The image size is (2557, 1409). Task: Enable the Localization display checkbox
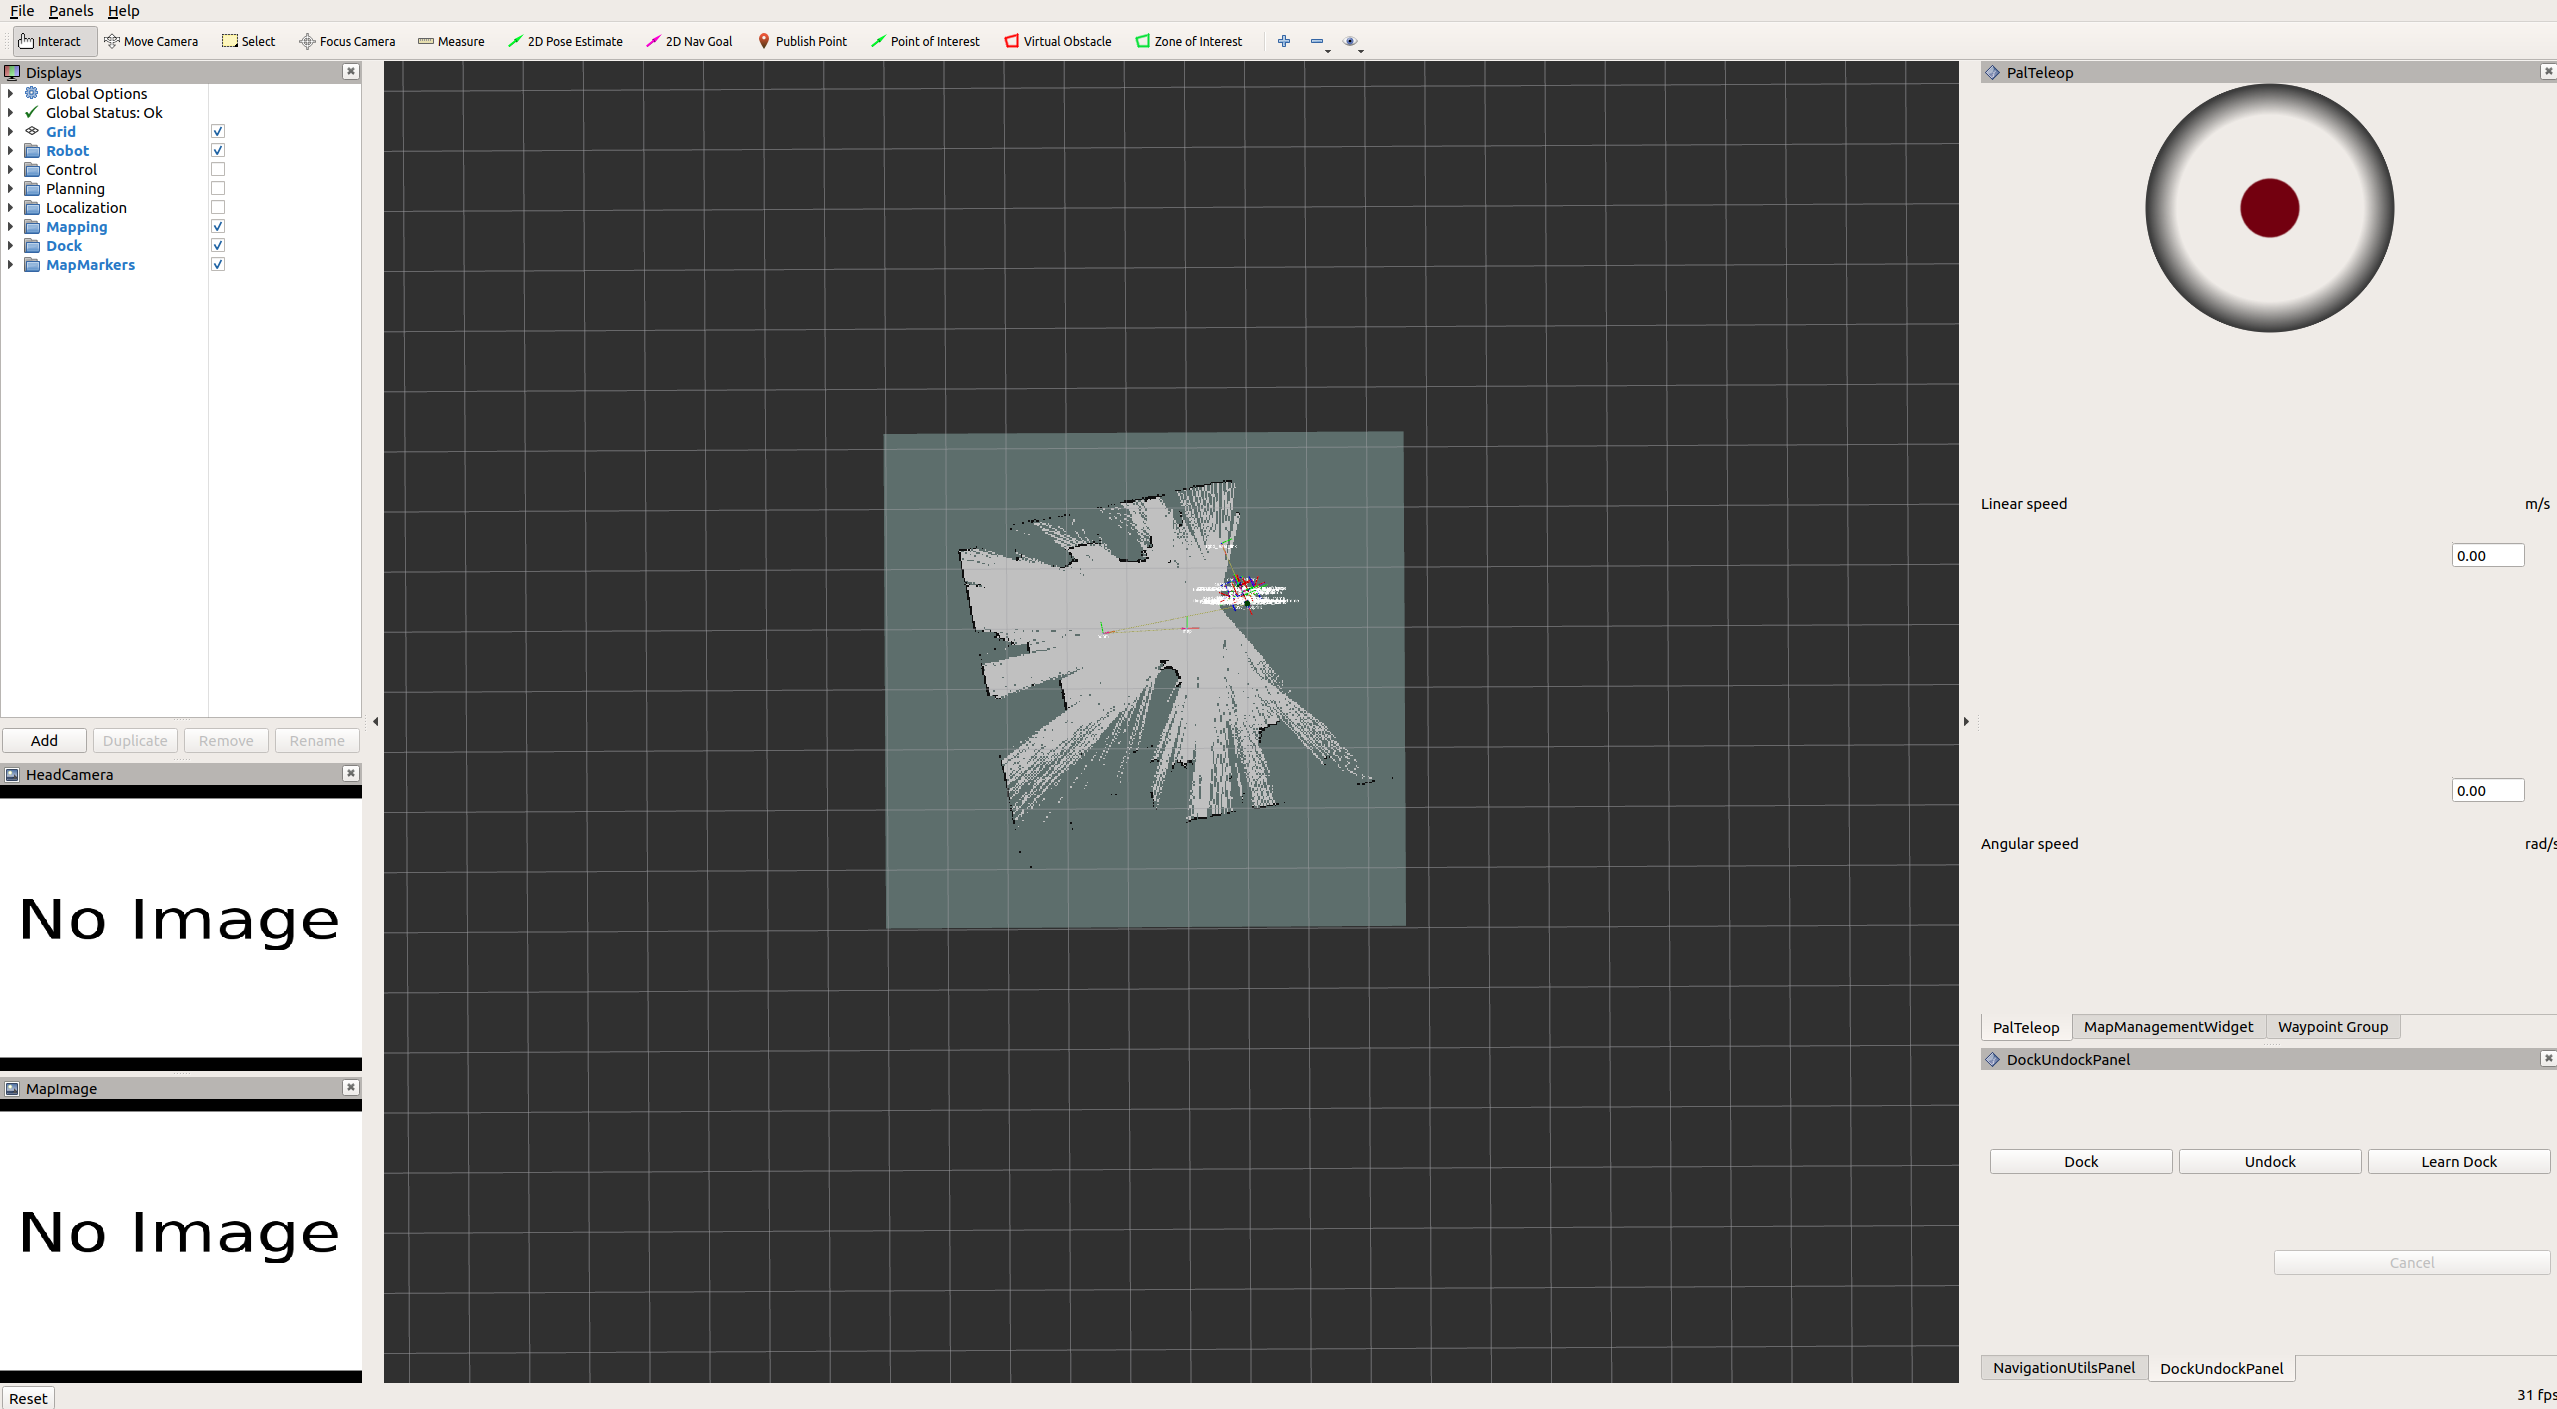tap(218, 207)
